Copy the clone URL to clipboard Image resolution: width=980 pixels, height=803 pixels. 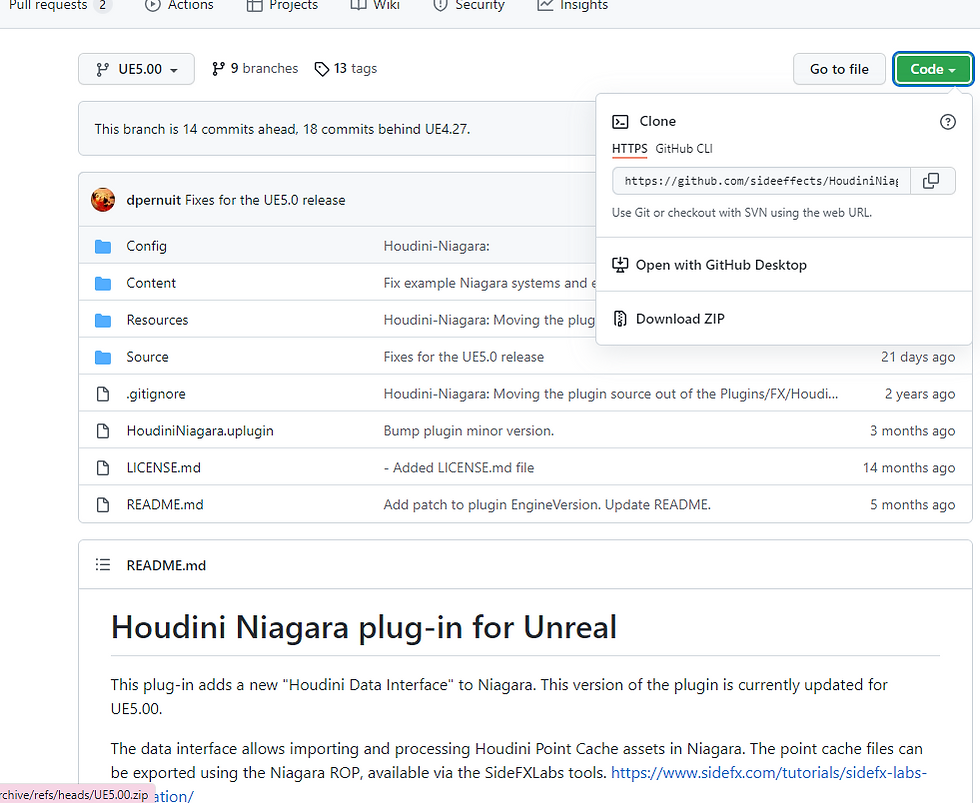[931, 181]
